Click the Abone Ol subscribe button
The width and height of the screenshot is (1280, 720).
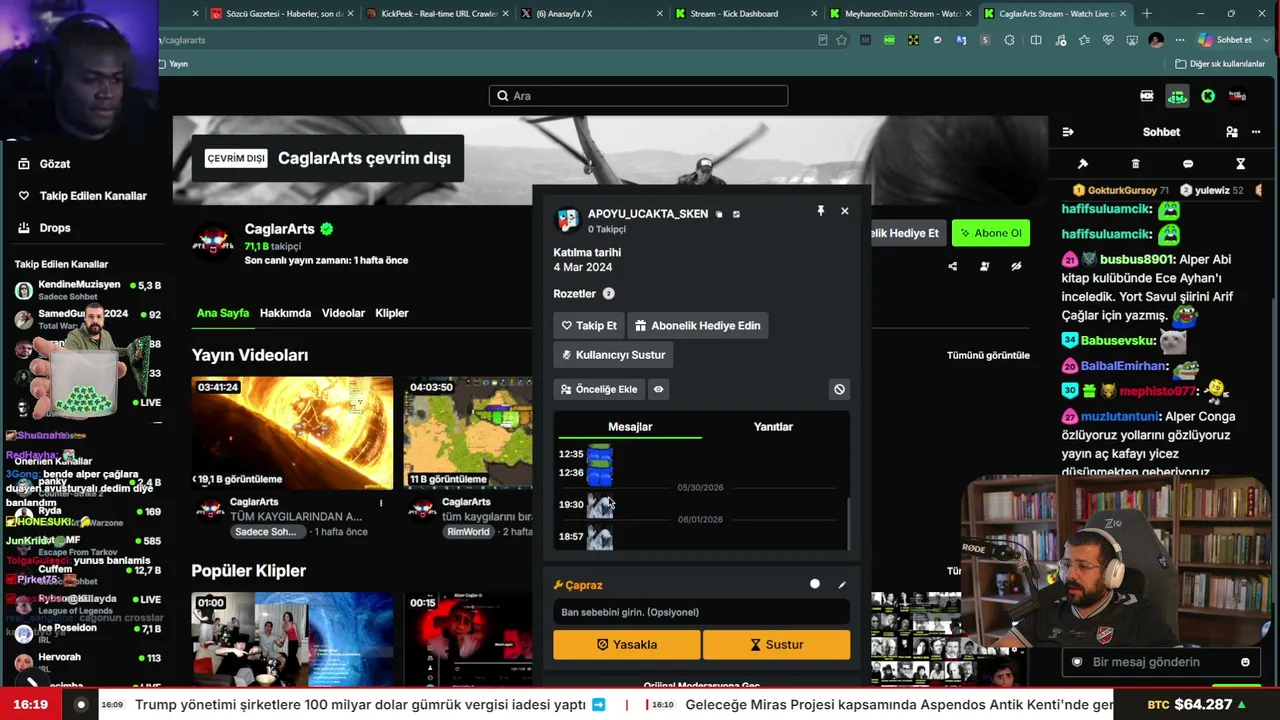tap(991, 233)
